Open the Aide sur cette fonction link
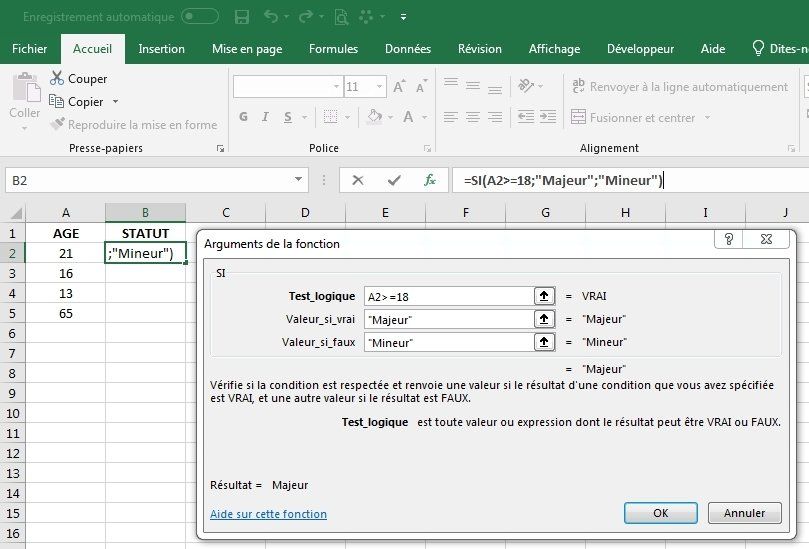The height and width of the screenshot is (549, 809). click(268, 514)
